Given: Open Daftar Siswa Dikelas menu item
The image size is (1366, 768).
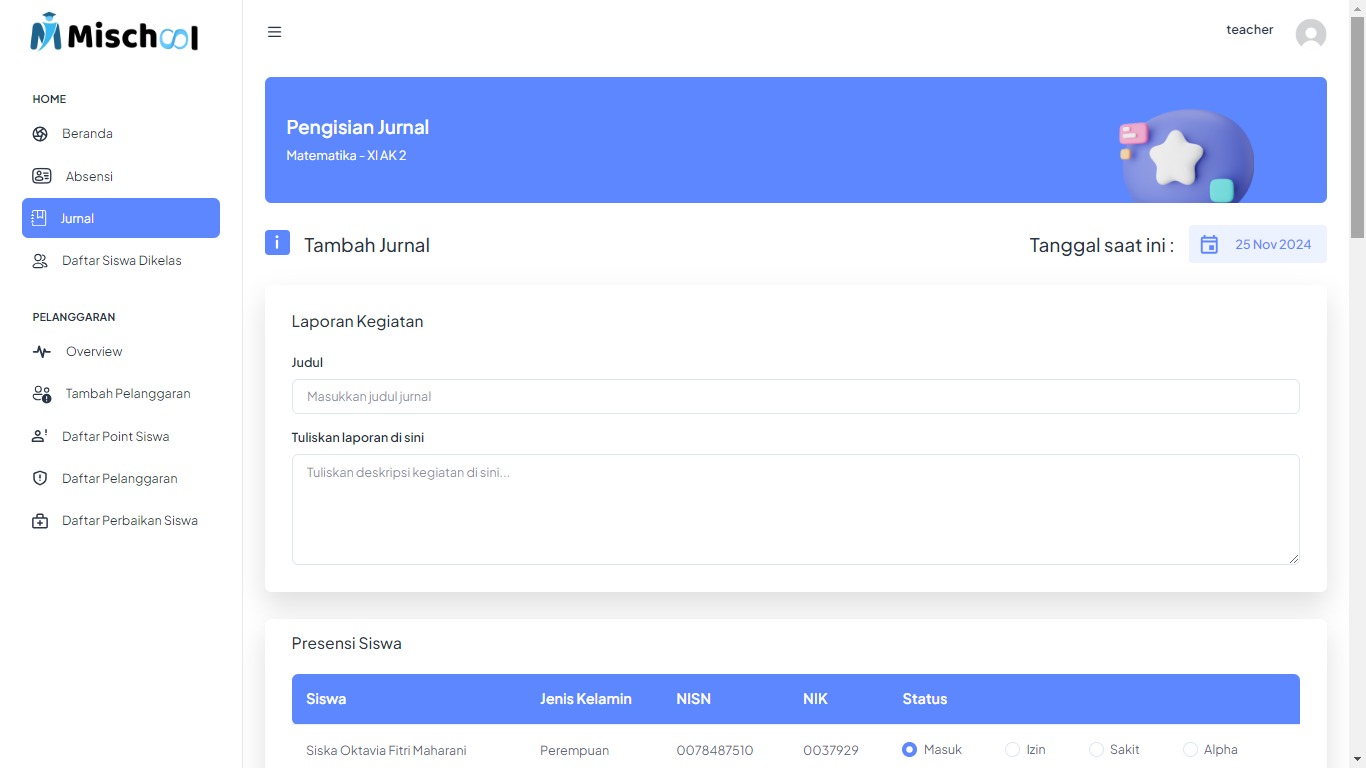Looking at the screenshot, I should 121,261.
